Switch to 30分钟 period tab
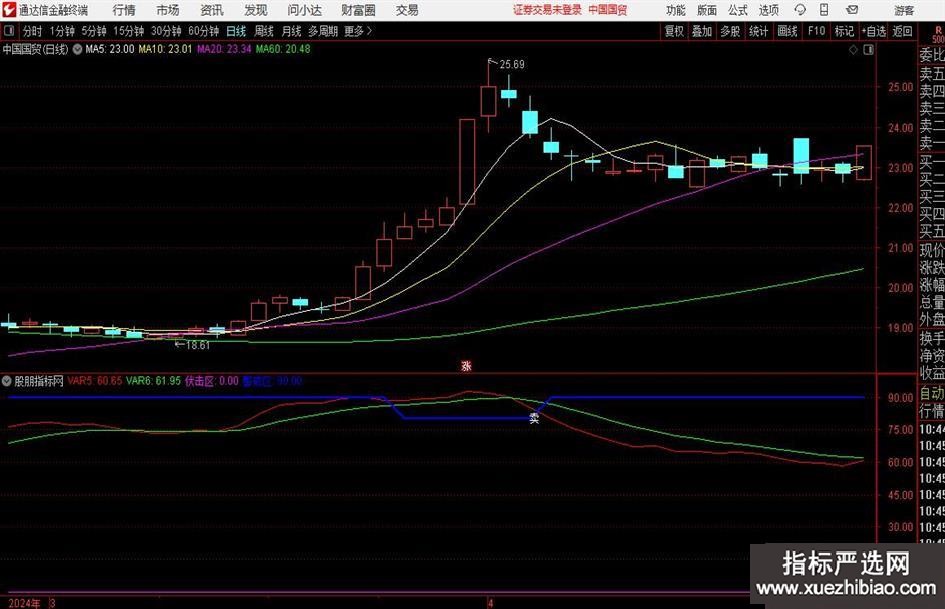This screenshot has width=945, height=609. pos(166,31)
